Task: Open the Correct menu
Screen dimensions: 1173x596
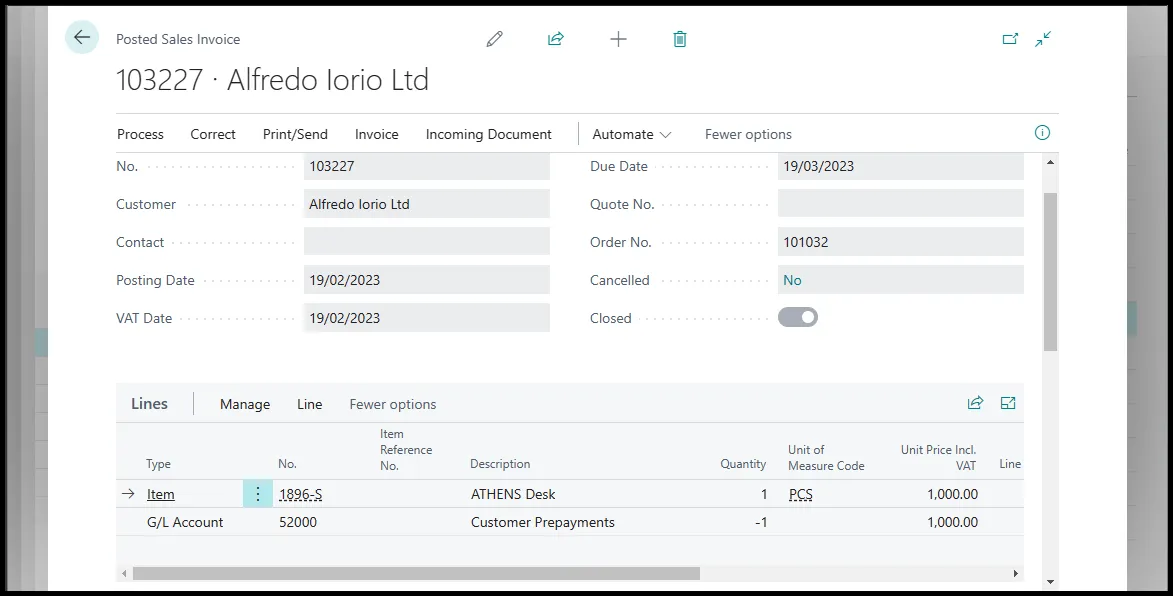Action: pos(212,135)
